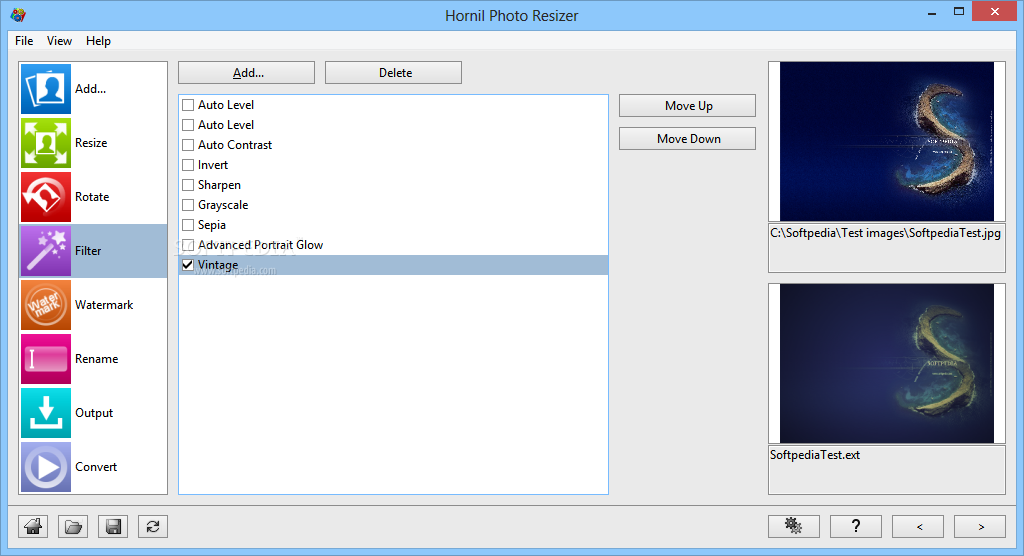Click the refresh arrows icon at bottom
The width and height of the screenshot is (1024, 556).
pyautogui.click(x=153, y=526)
